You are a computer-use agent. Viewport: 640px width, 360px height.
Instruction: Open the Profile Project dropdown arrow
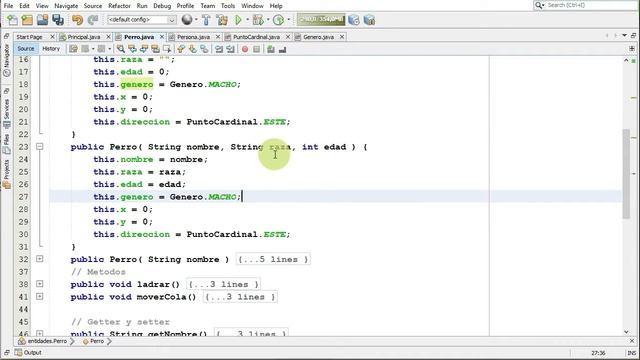[x=289, y=20]
